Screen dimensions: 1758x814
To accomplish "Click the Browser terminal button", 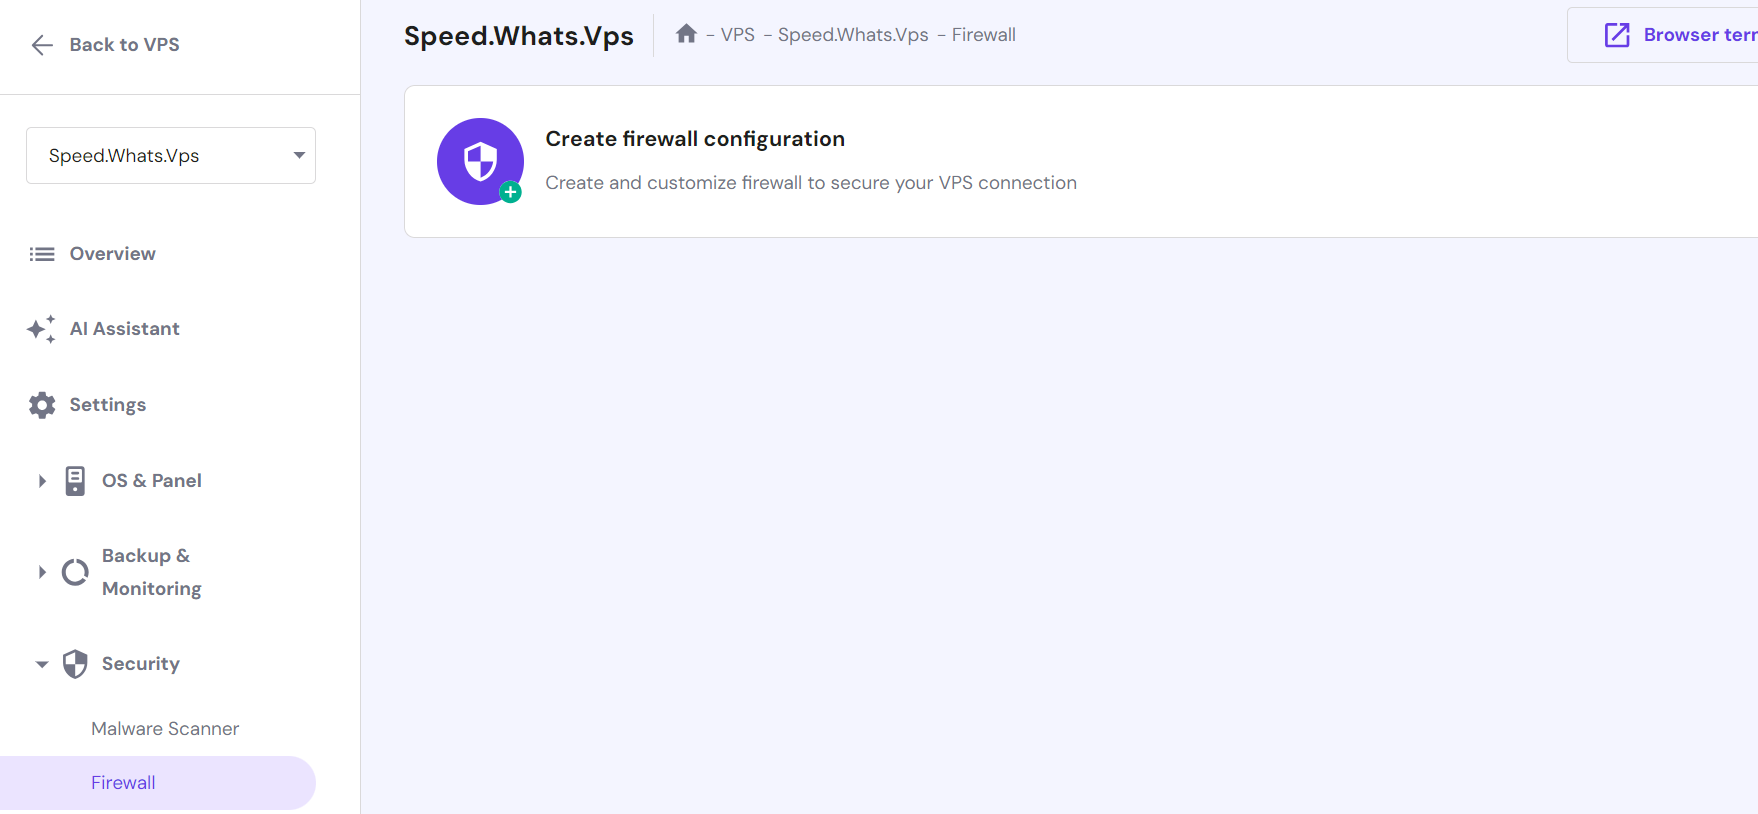I will coord(1662,35).
